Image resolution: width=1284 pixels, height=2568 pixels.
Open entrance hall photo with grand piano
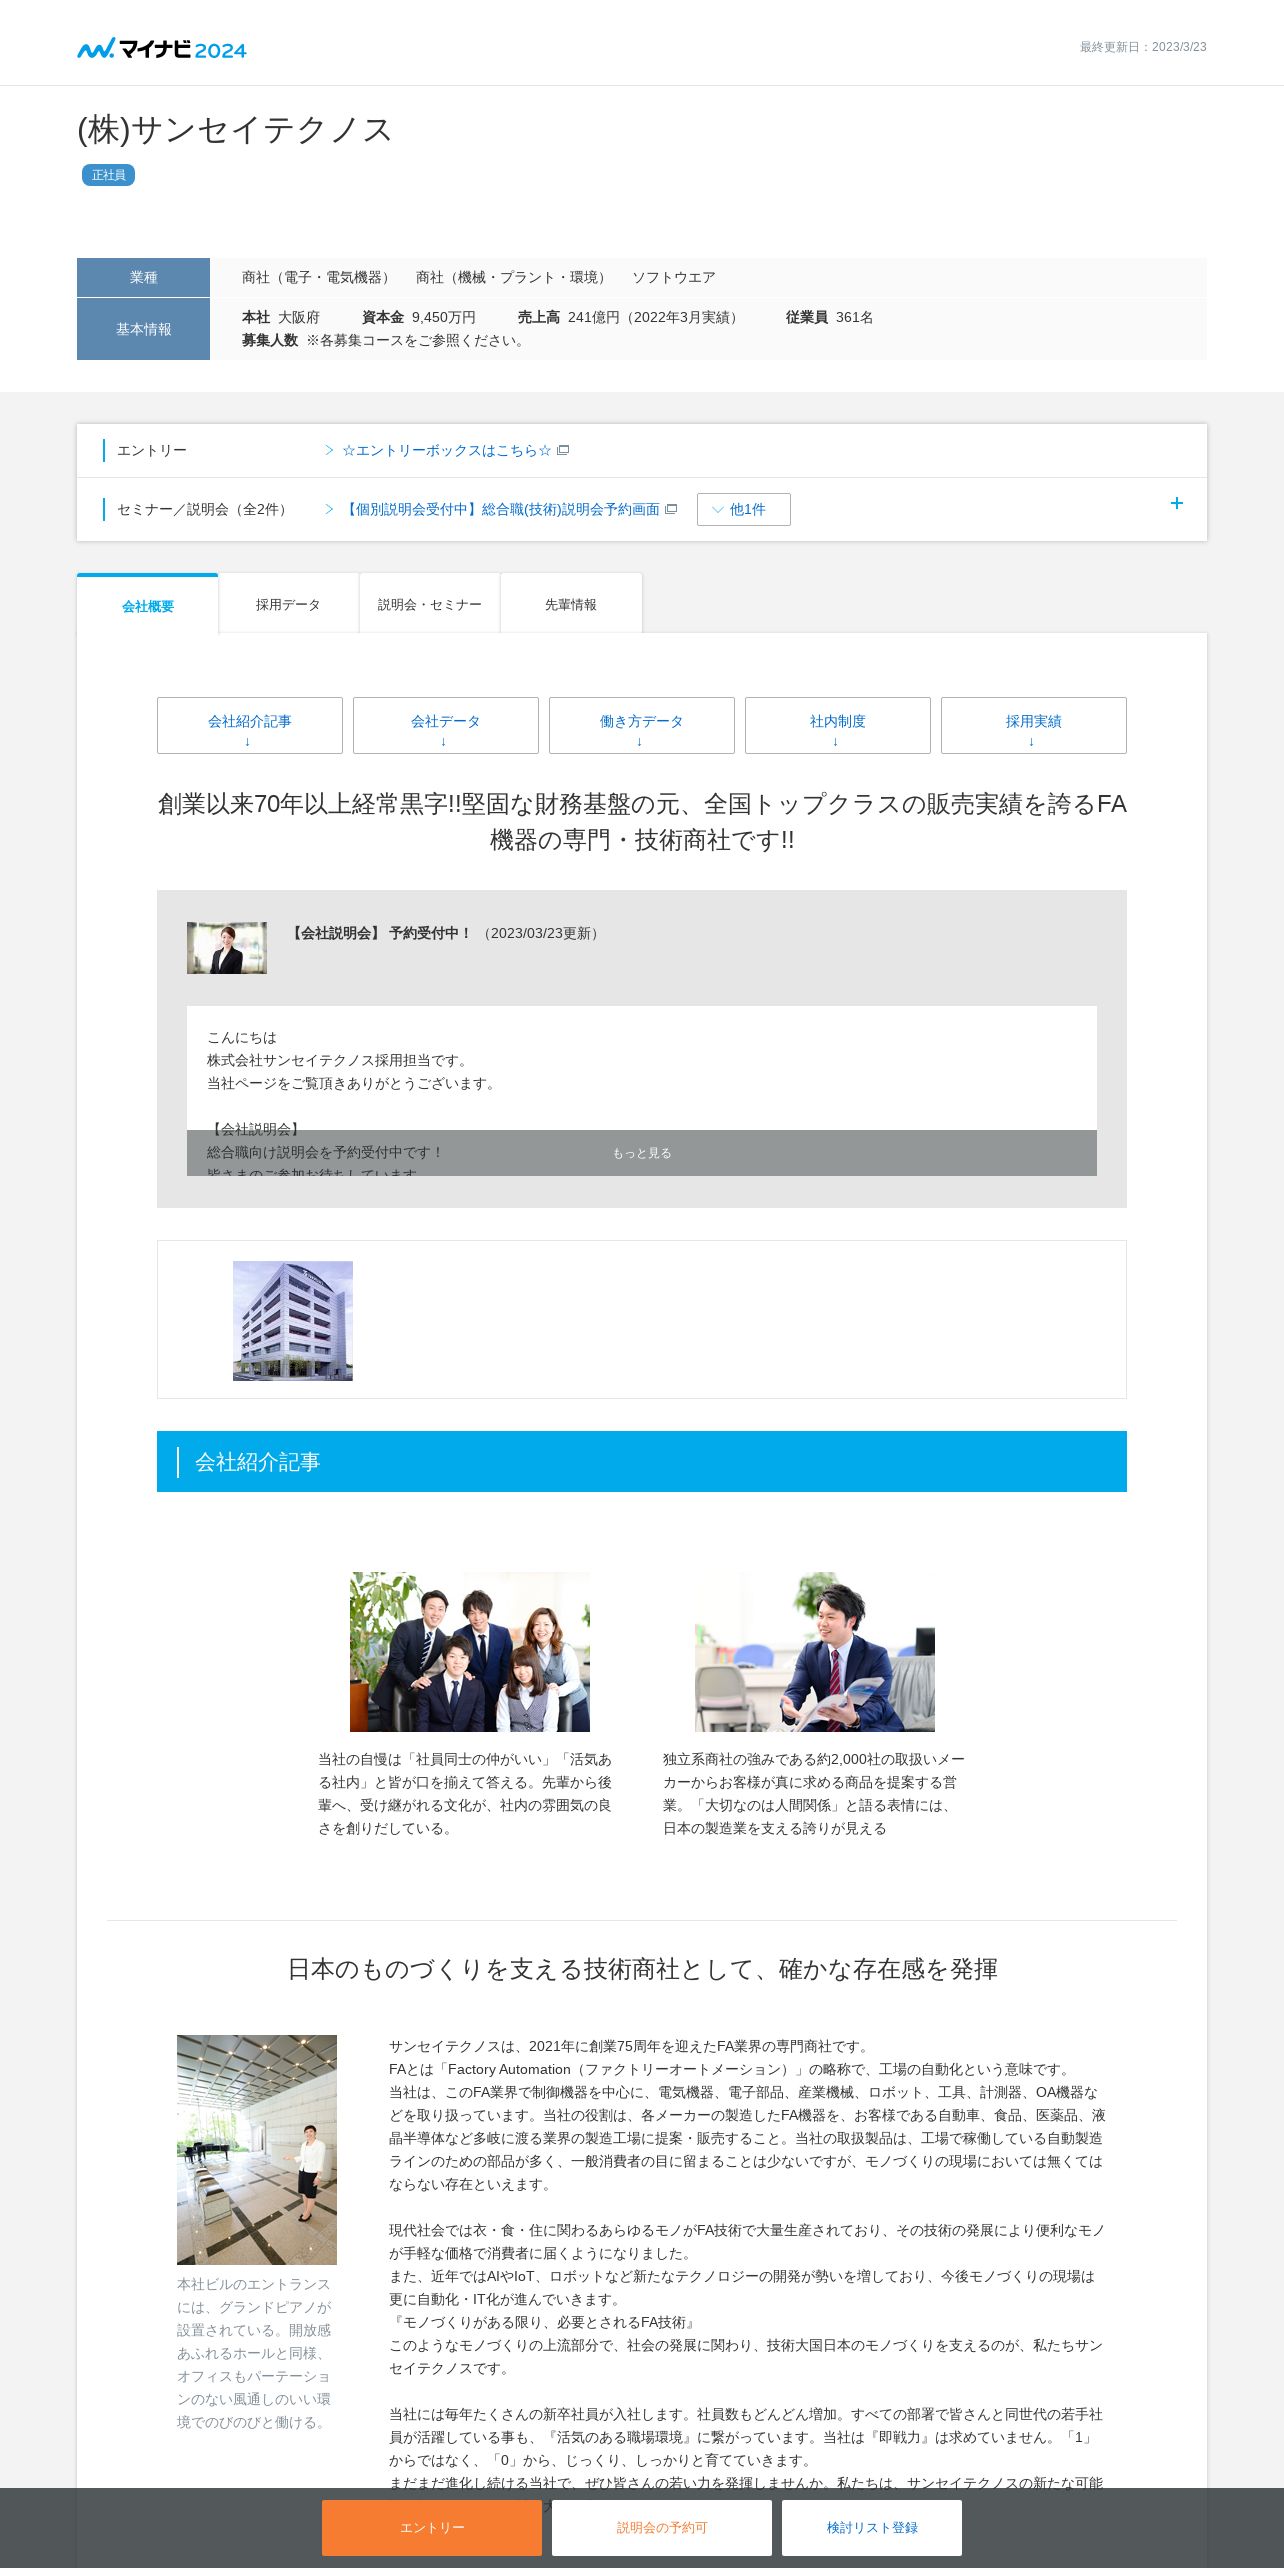pos(257,2150)
